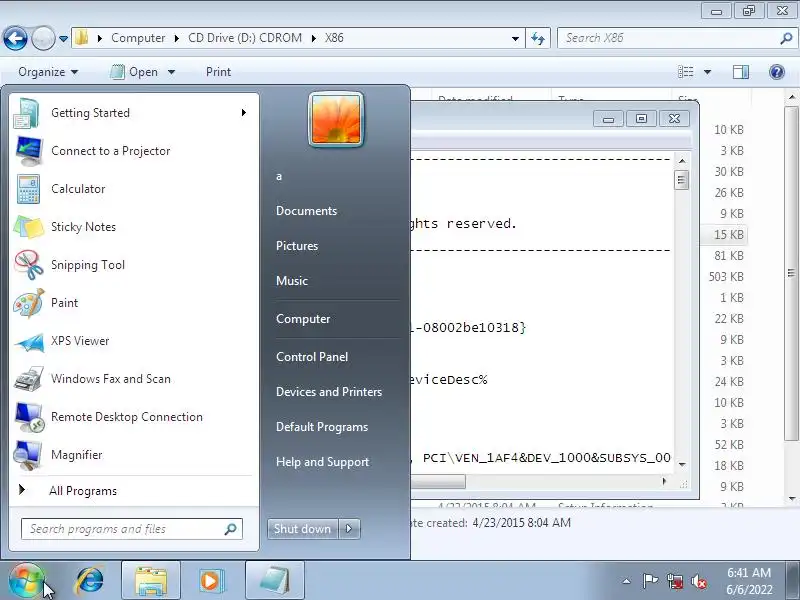Click the clock showing 6:41 AM
The height and width of the screenshot is (600, 800).
click(749, 573)
